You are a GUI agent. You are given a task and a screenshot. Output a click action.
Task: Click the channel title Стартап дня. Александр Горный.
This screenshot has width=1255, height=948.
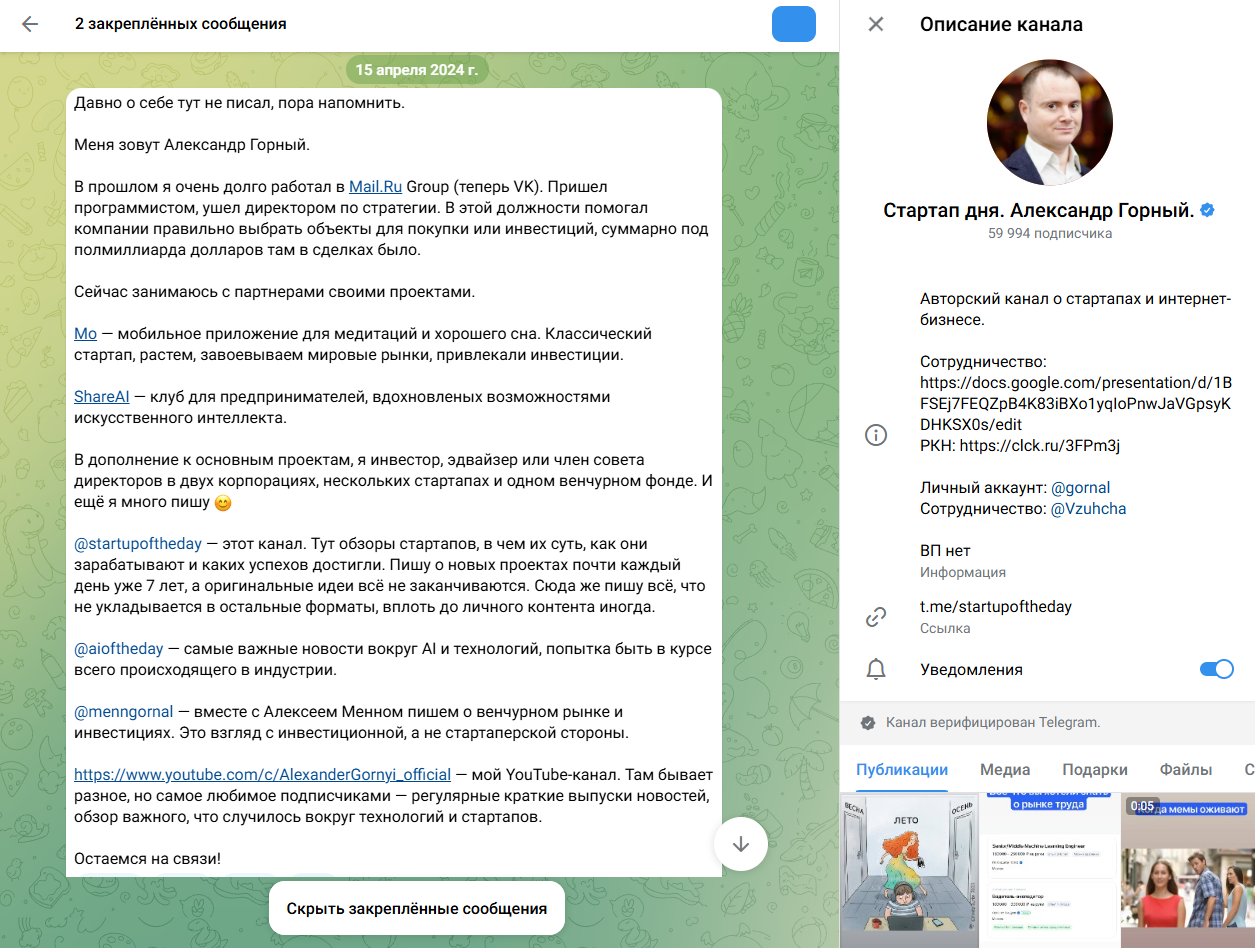1039,210
